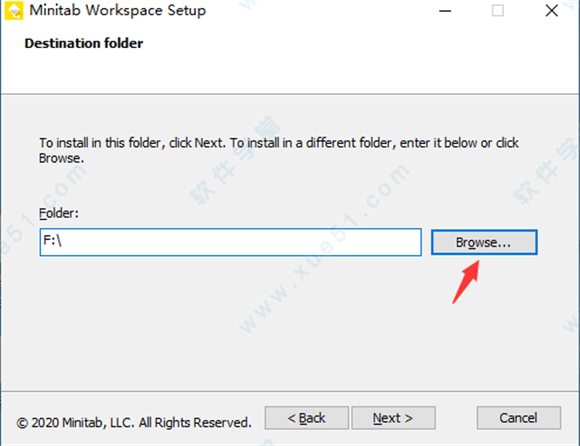Click the Minitab Workspace Setup title text
Screen dimensions: 580x446
(x=118, y=10)
